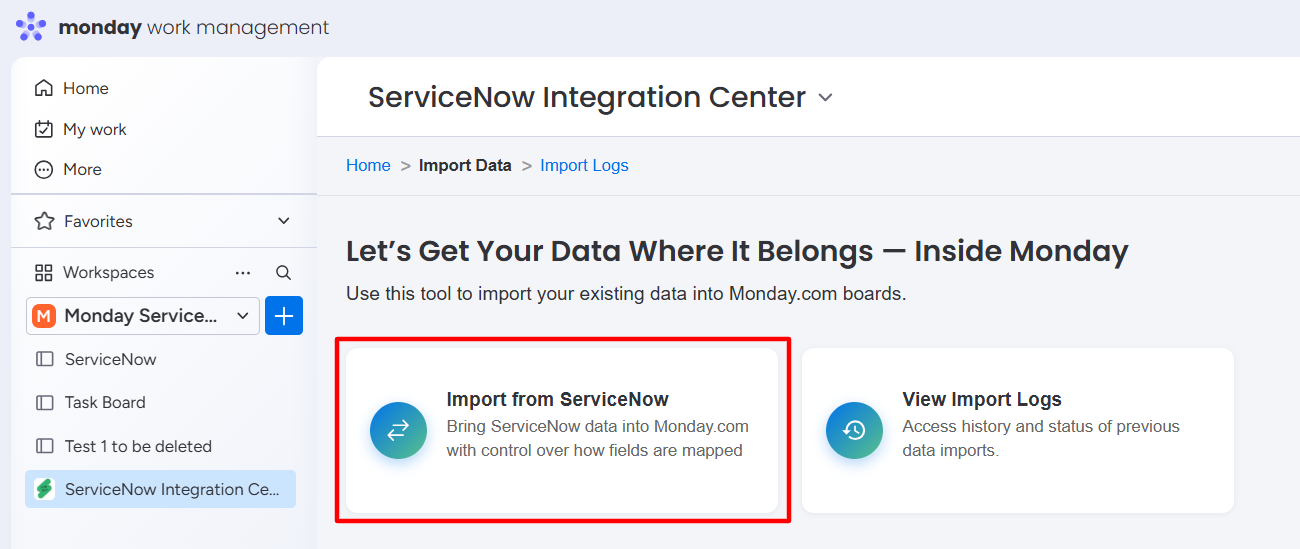Expand the Favorites section chevron
Screen dimensions: 1300x549
click(x=284, y=221)
